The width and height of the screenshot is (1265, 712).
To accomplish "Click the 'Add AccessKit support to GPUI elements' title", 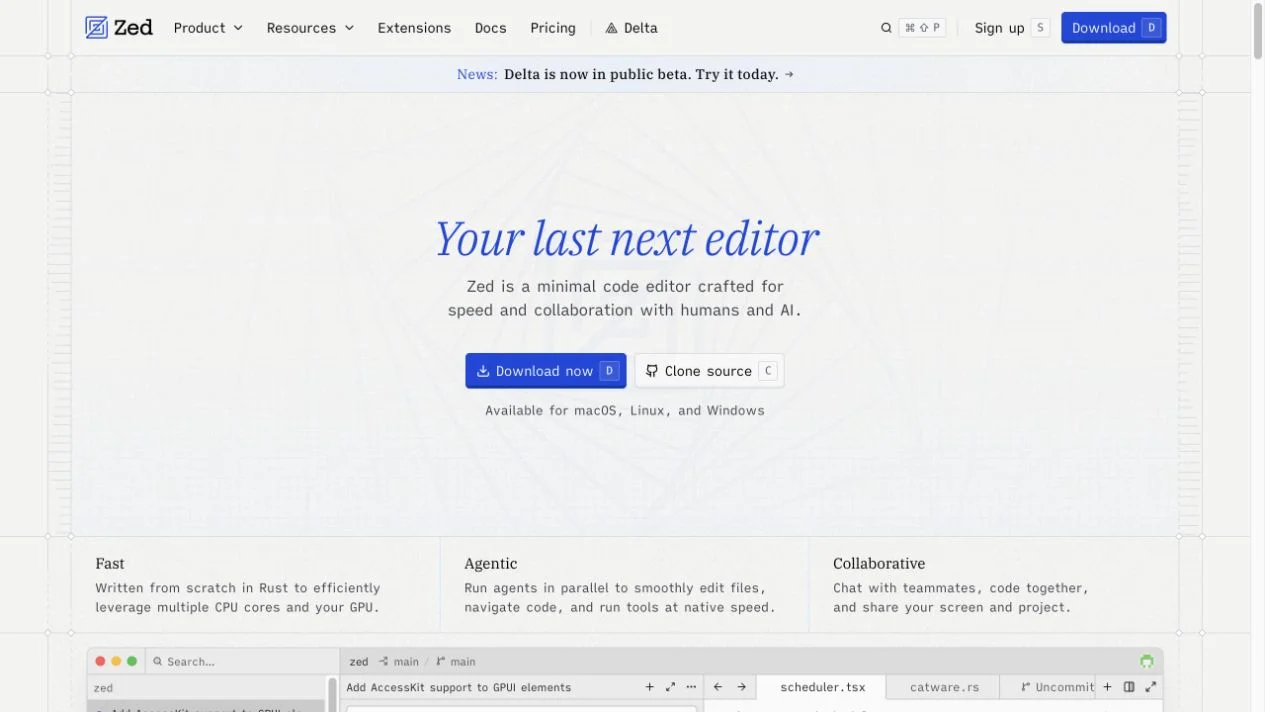I will coord(458,687).
